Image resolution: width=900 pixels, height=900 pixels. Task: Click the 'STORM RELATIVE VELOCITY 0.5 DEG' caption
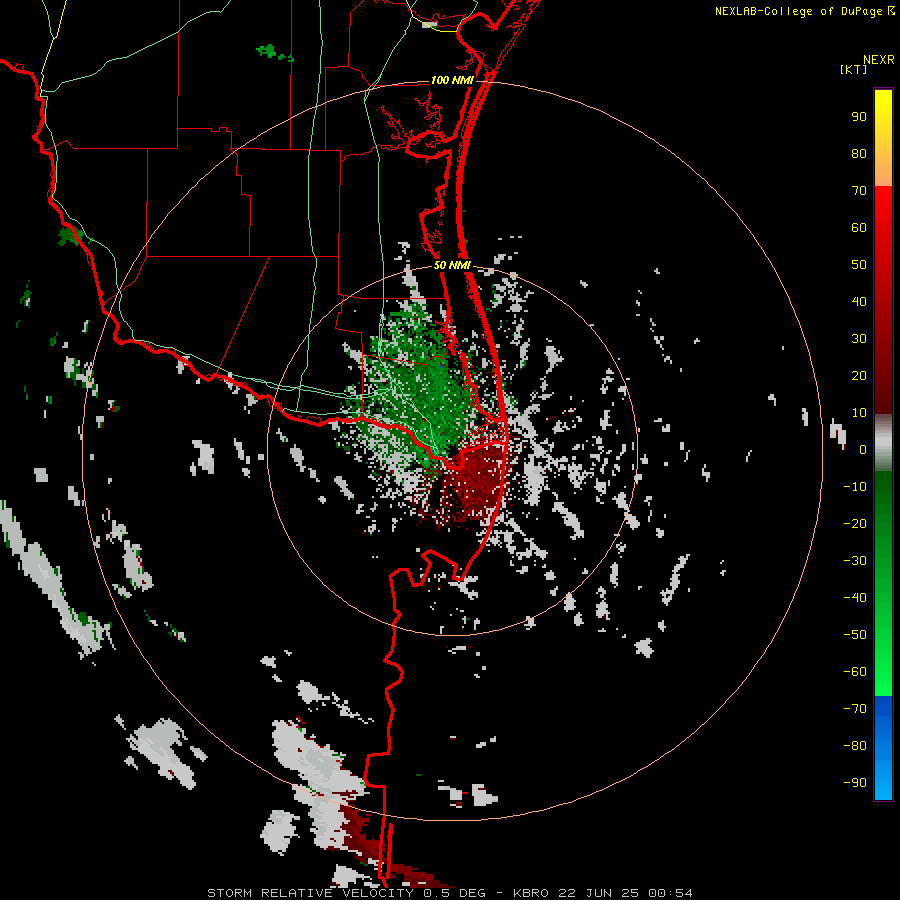pos(346,893)
